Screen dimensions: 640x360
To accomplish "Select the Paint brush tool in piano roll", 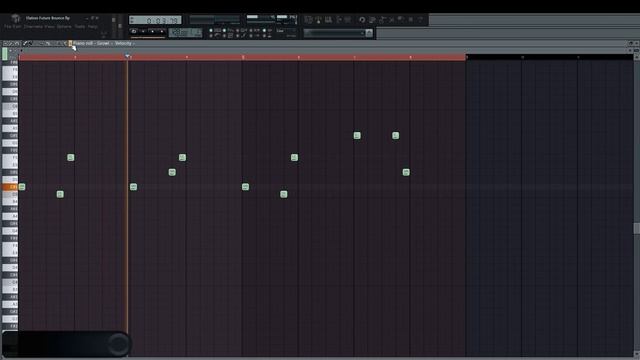I will click(x=30, y=43).
